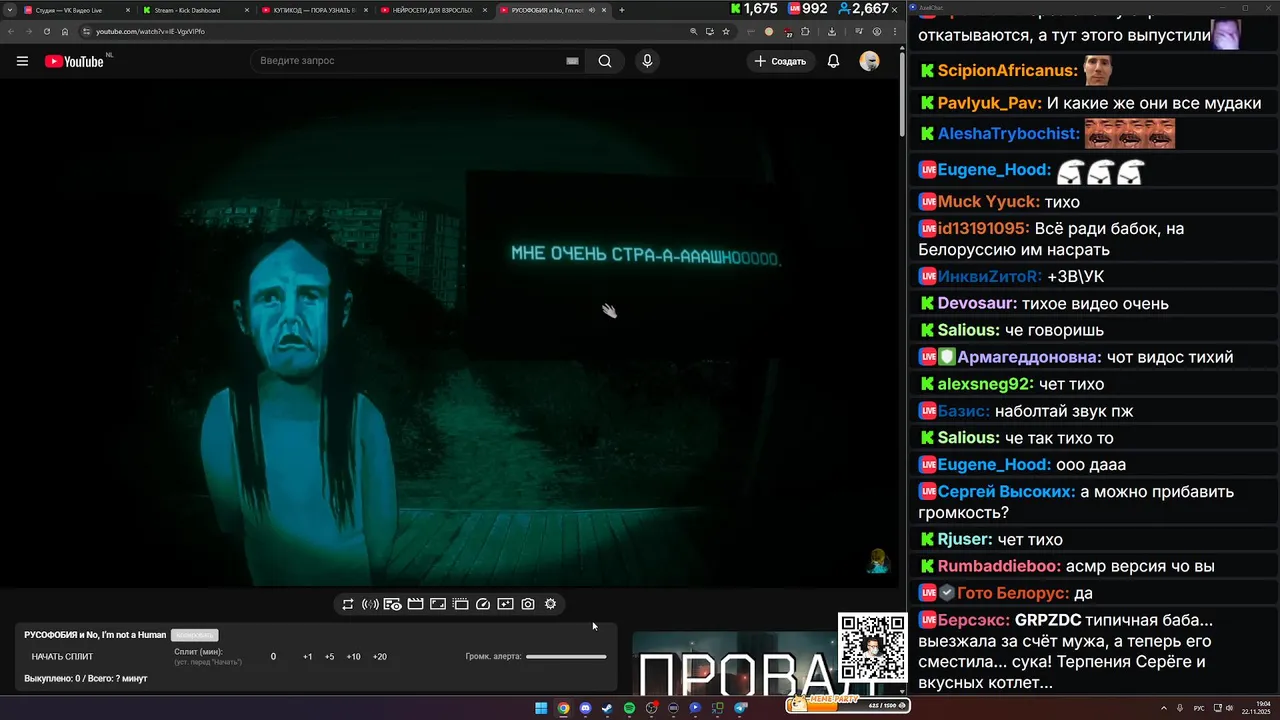Click the screen-with-eye icon in toolbar
This screenshot has height=720, width=1280.
click(x=392, y=604)
